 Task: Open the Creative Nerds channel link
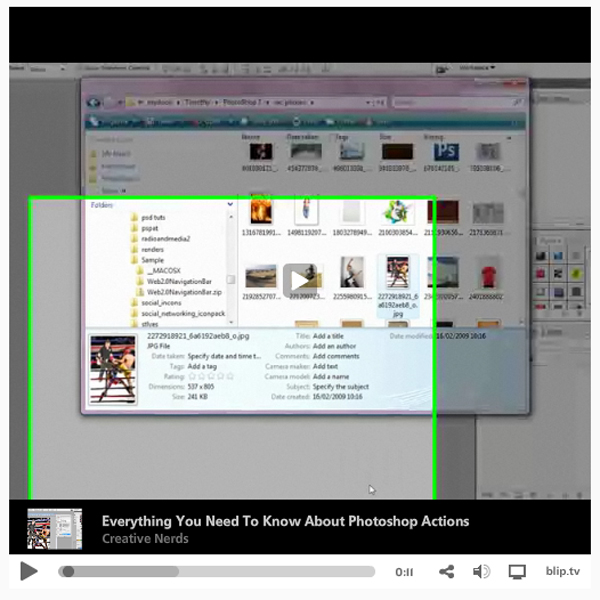point(145,539)
